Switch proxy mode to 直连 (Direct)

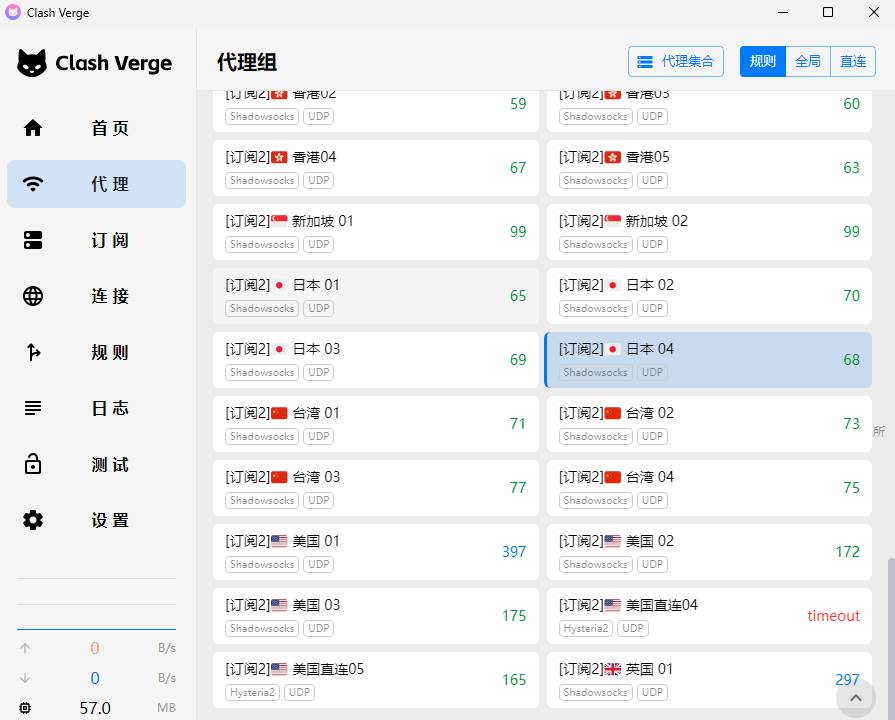point(853,61)
